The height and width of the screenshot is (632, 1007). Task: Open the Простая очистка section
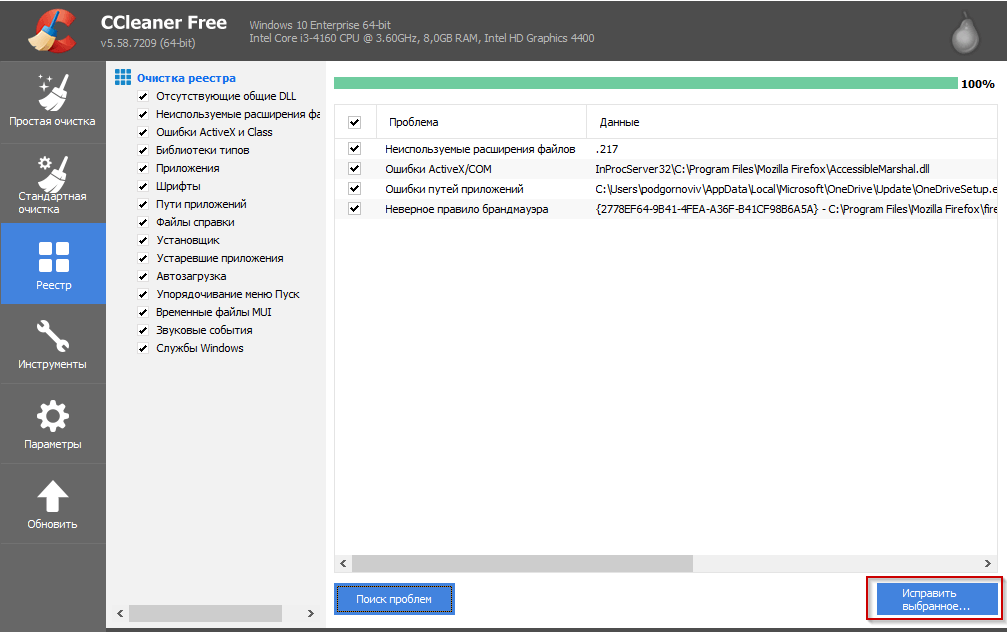[x=53, y=103]
